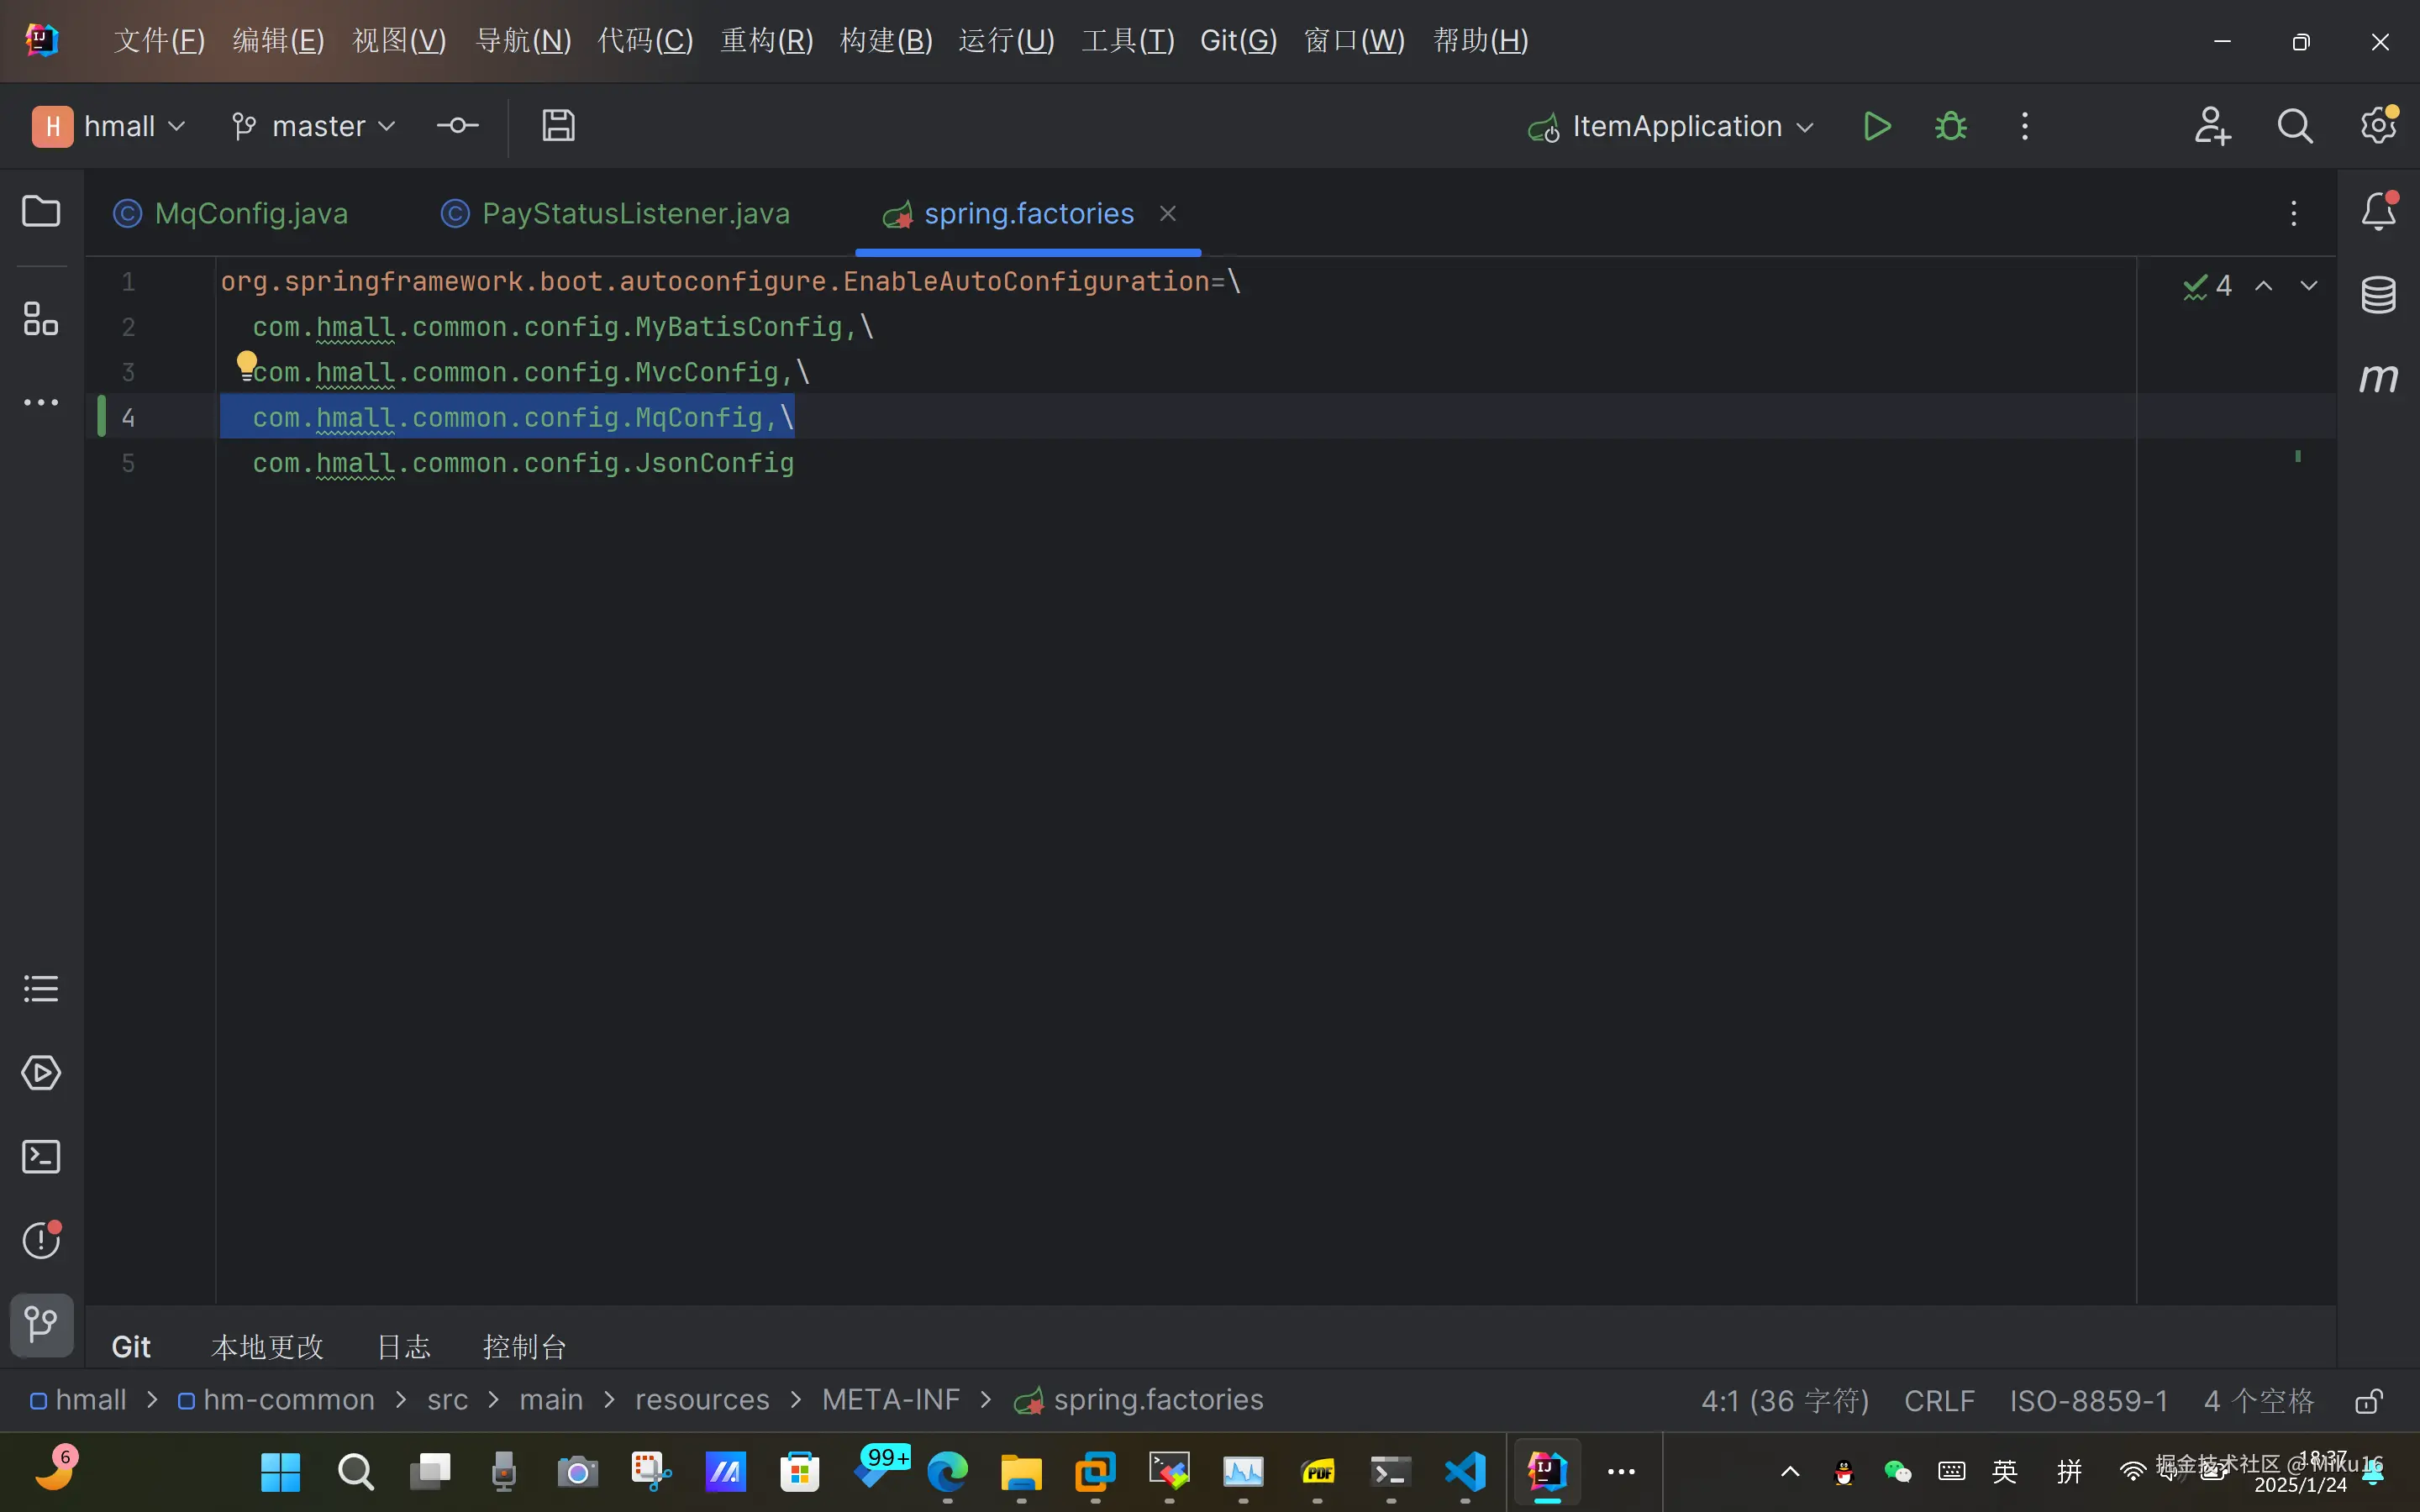Screen dimensions: 2420x1512
Task: Run ItemApplication with the green play icon
Action: click(x=1877, y=126)
